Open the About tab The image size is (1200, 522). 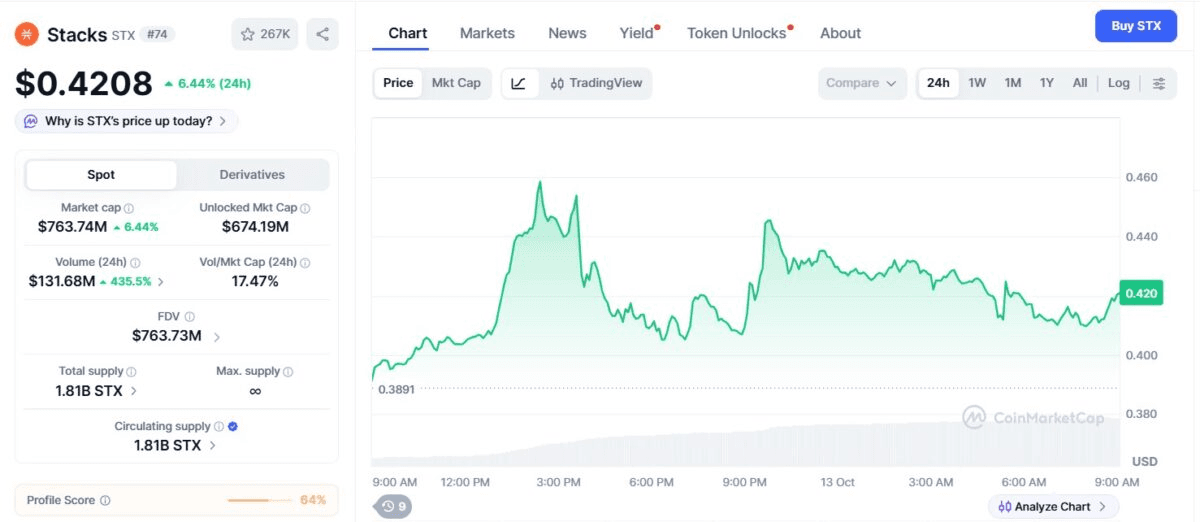point(840,33)
